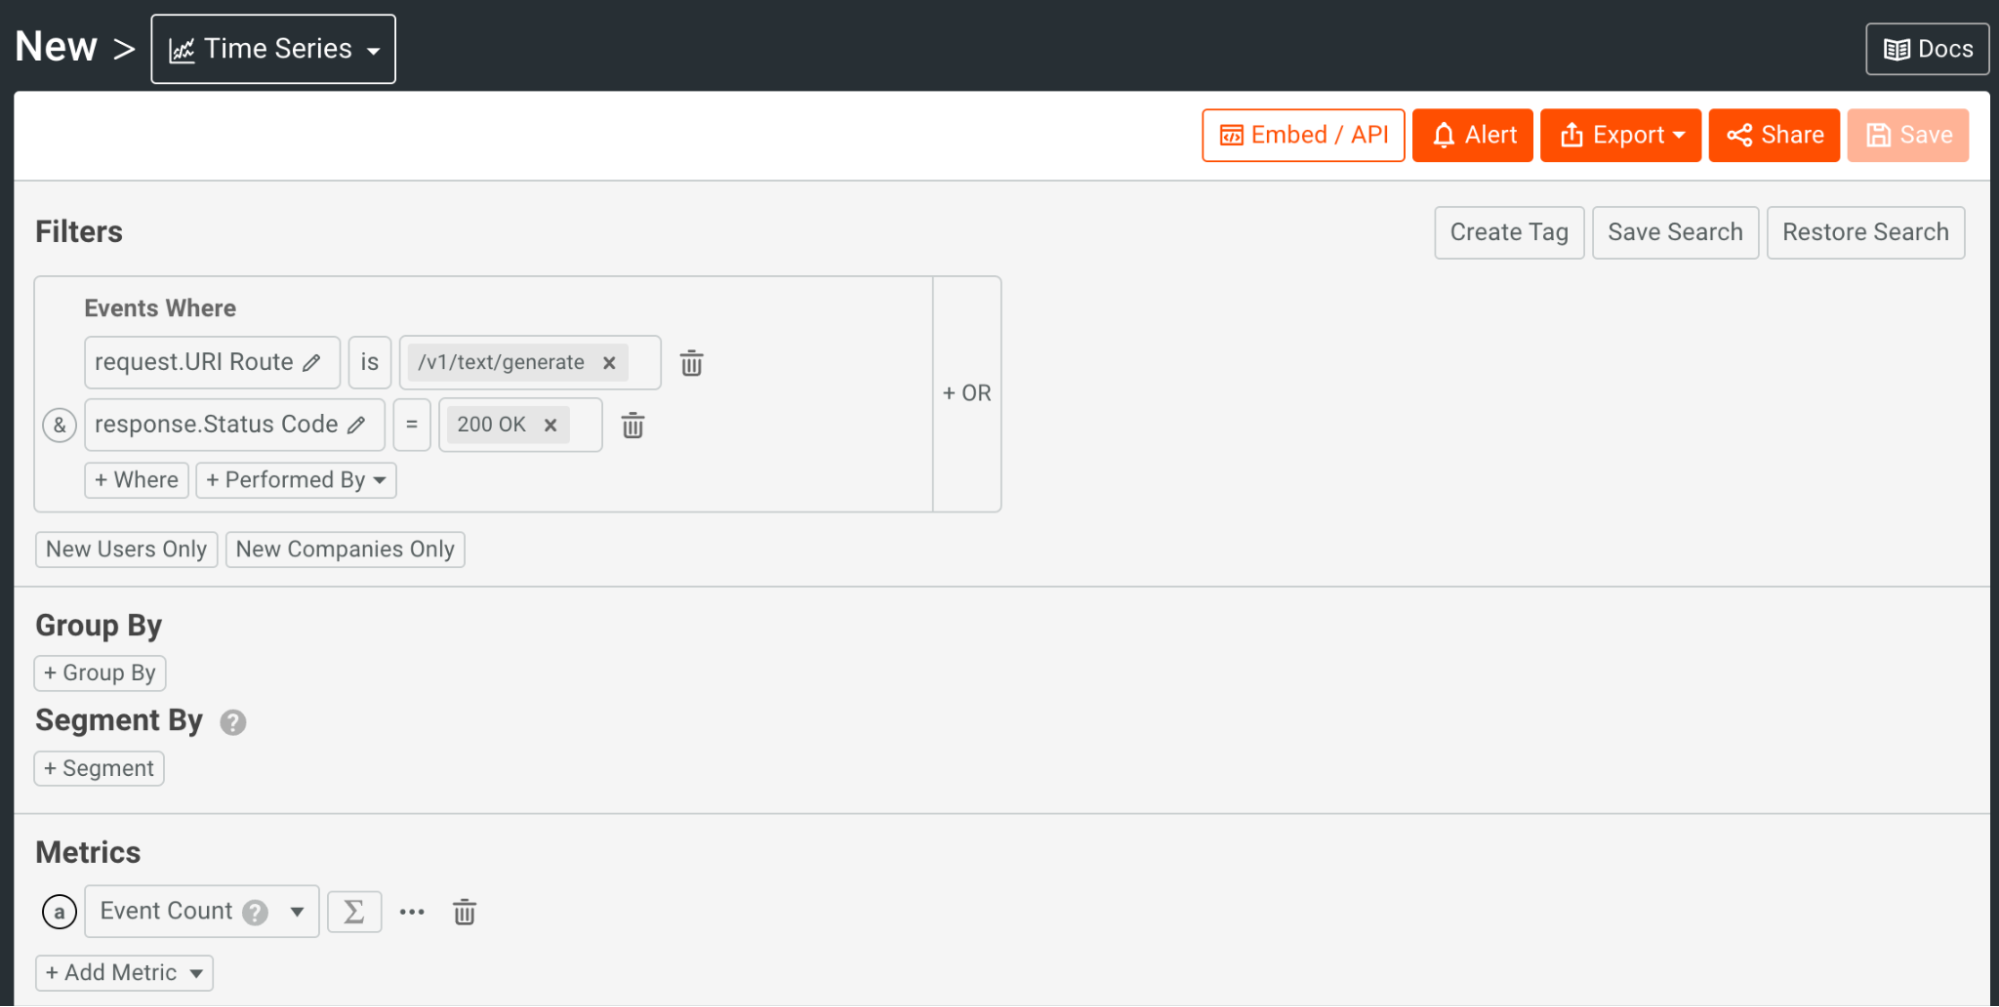Toggle the AND operator between filter conditions
This screenshot has height=1007, width=1999.
click(59, 424)
